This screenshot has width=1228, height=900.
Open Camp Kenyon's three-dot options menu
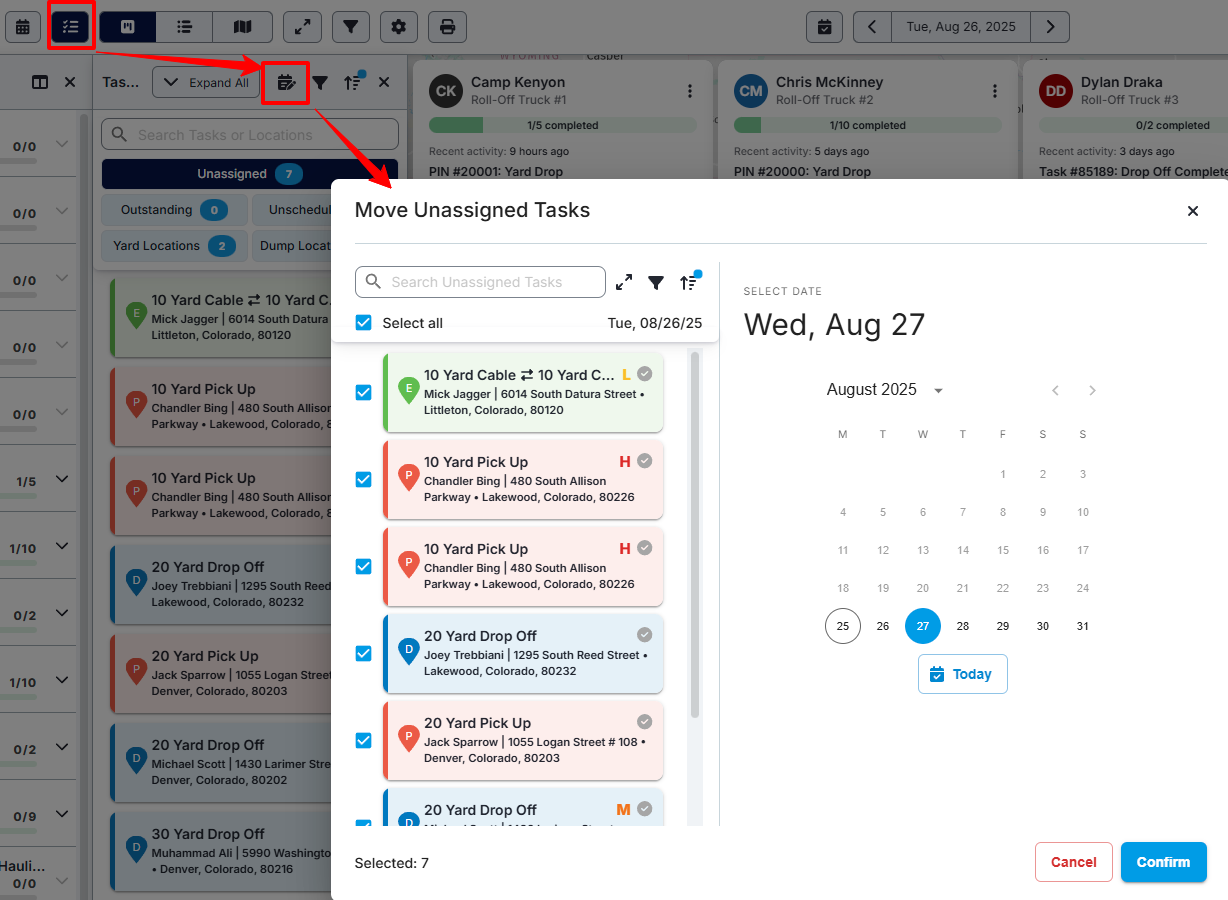point(690,91)
